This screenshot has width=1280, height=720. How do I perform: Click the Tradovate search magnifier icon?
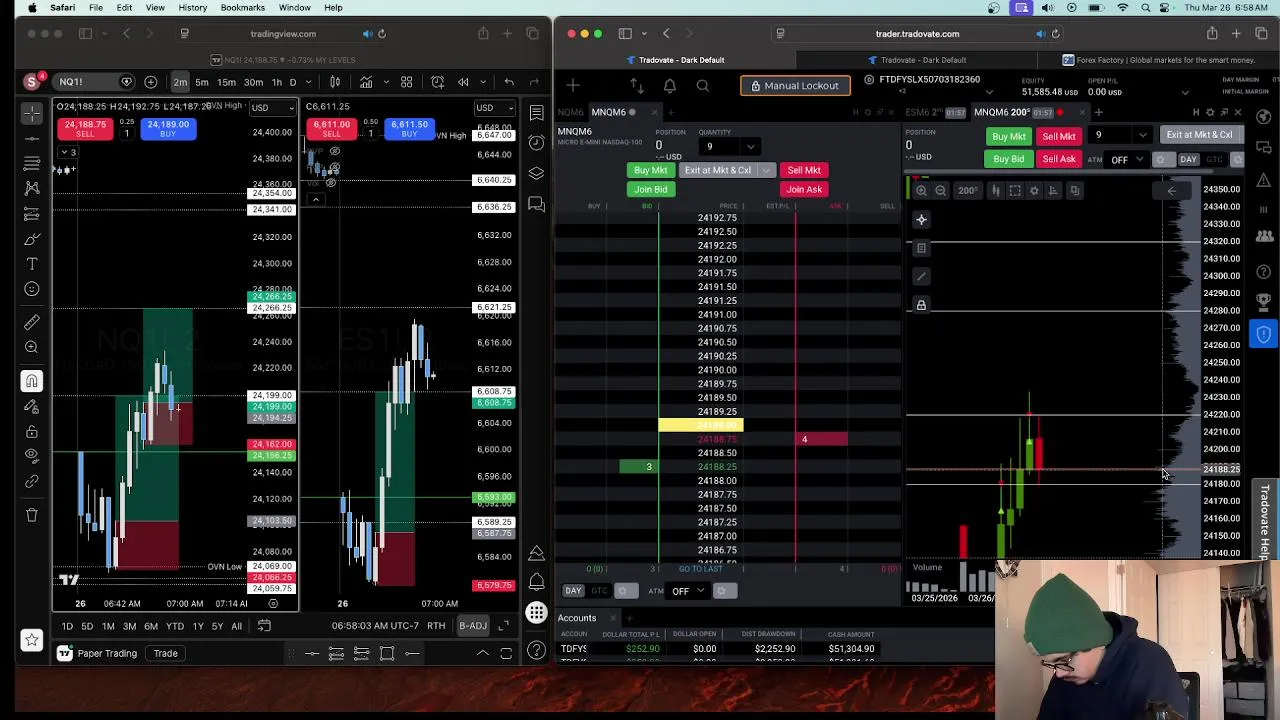[702, 86]
